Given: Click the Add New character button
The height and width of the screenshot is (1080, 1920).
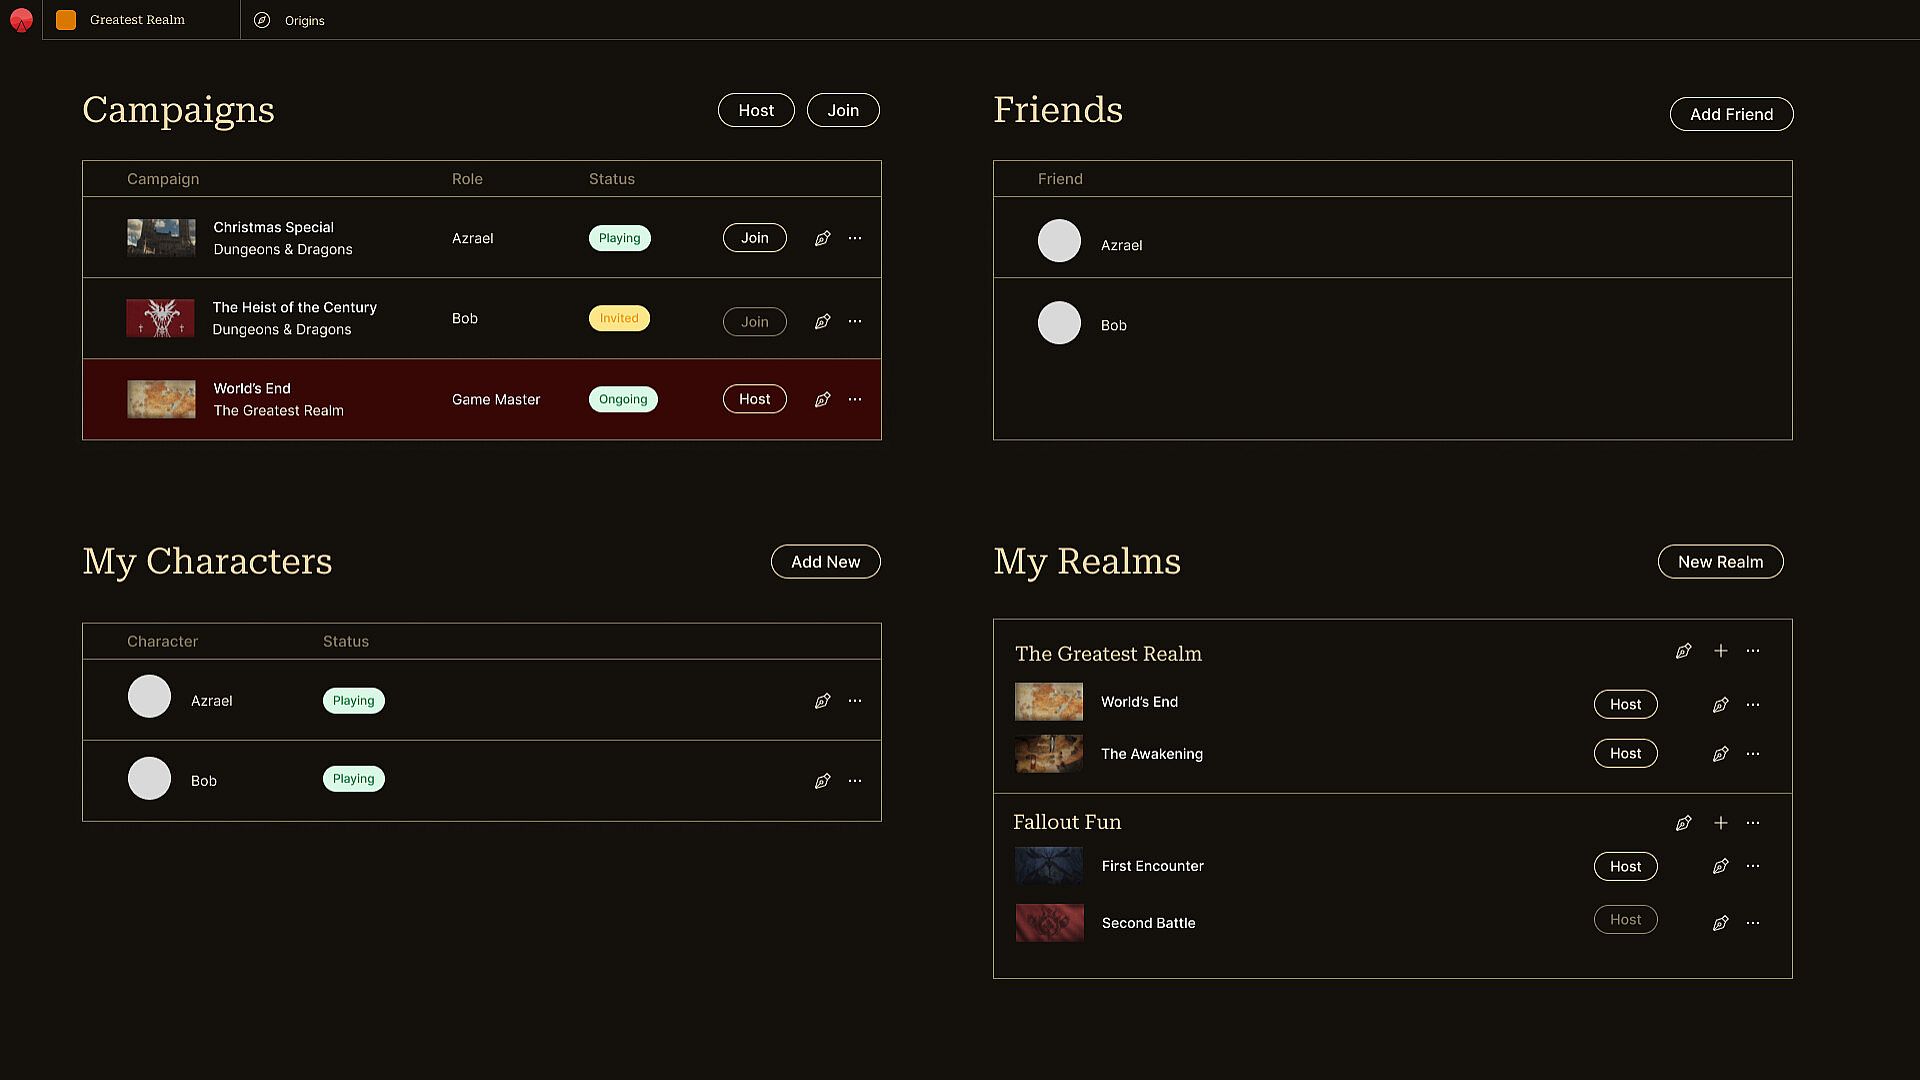Looking at the screenshot, I should (825, 562).
